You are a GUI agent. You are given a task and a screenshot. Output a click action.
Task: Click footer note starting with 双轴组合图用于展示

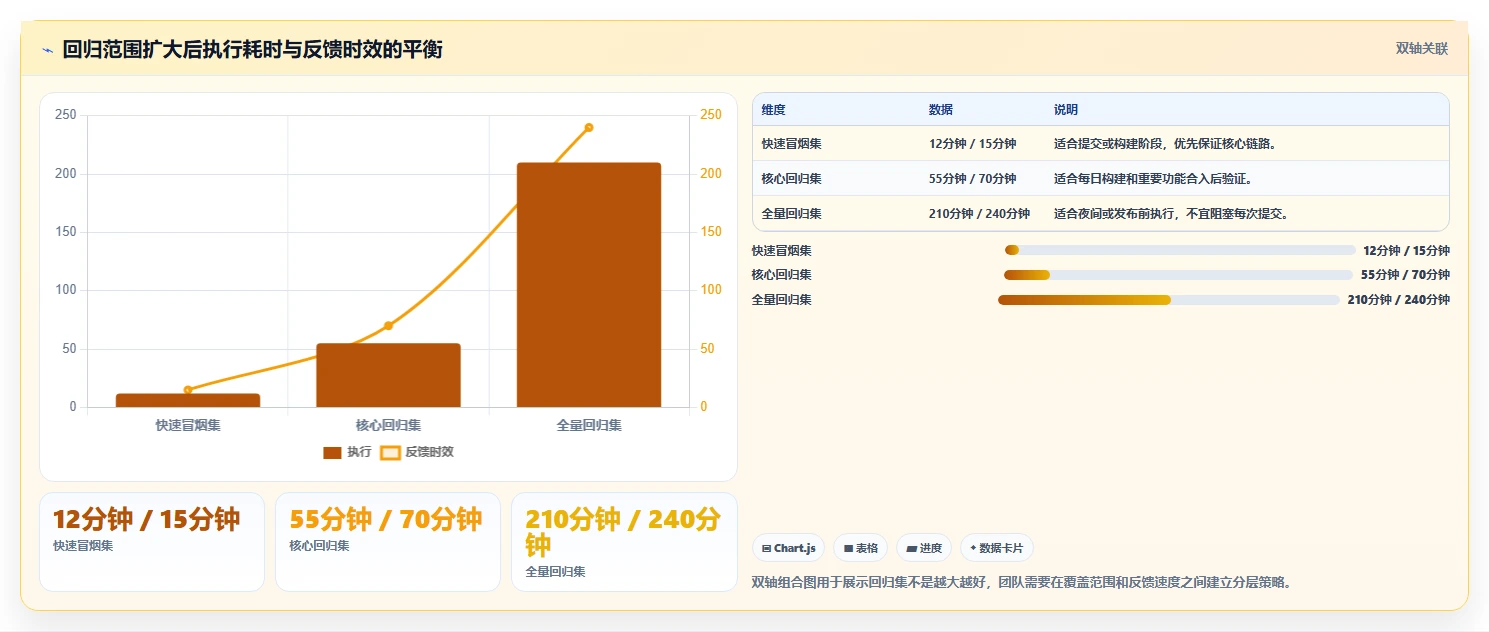(x=1021, y=582)
